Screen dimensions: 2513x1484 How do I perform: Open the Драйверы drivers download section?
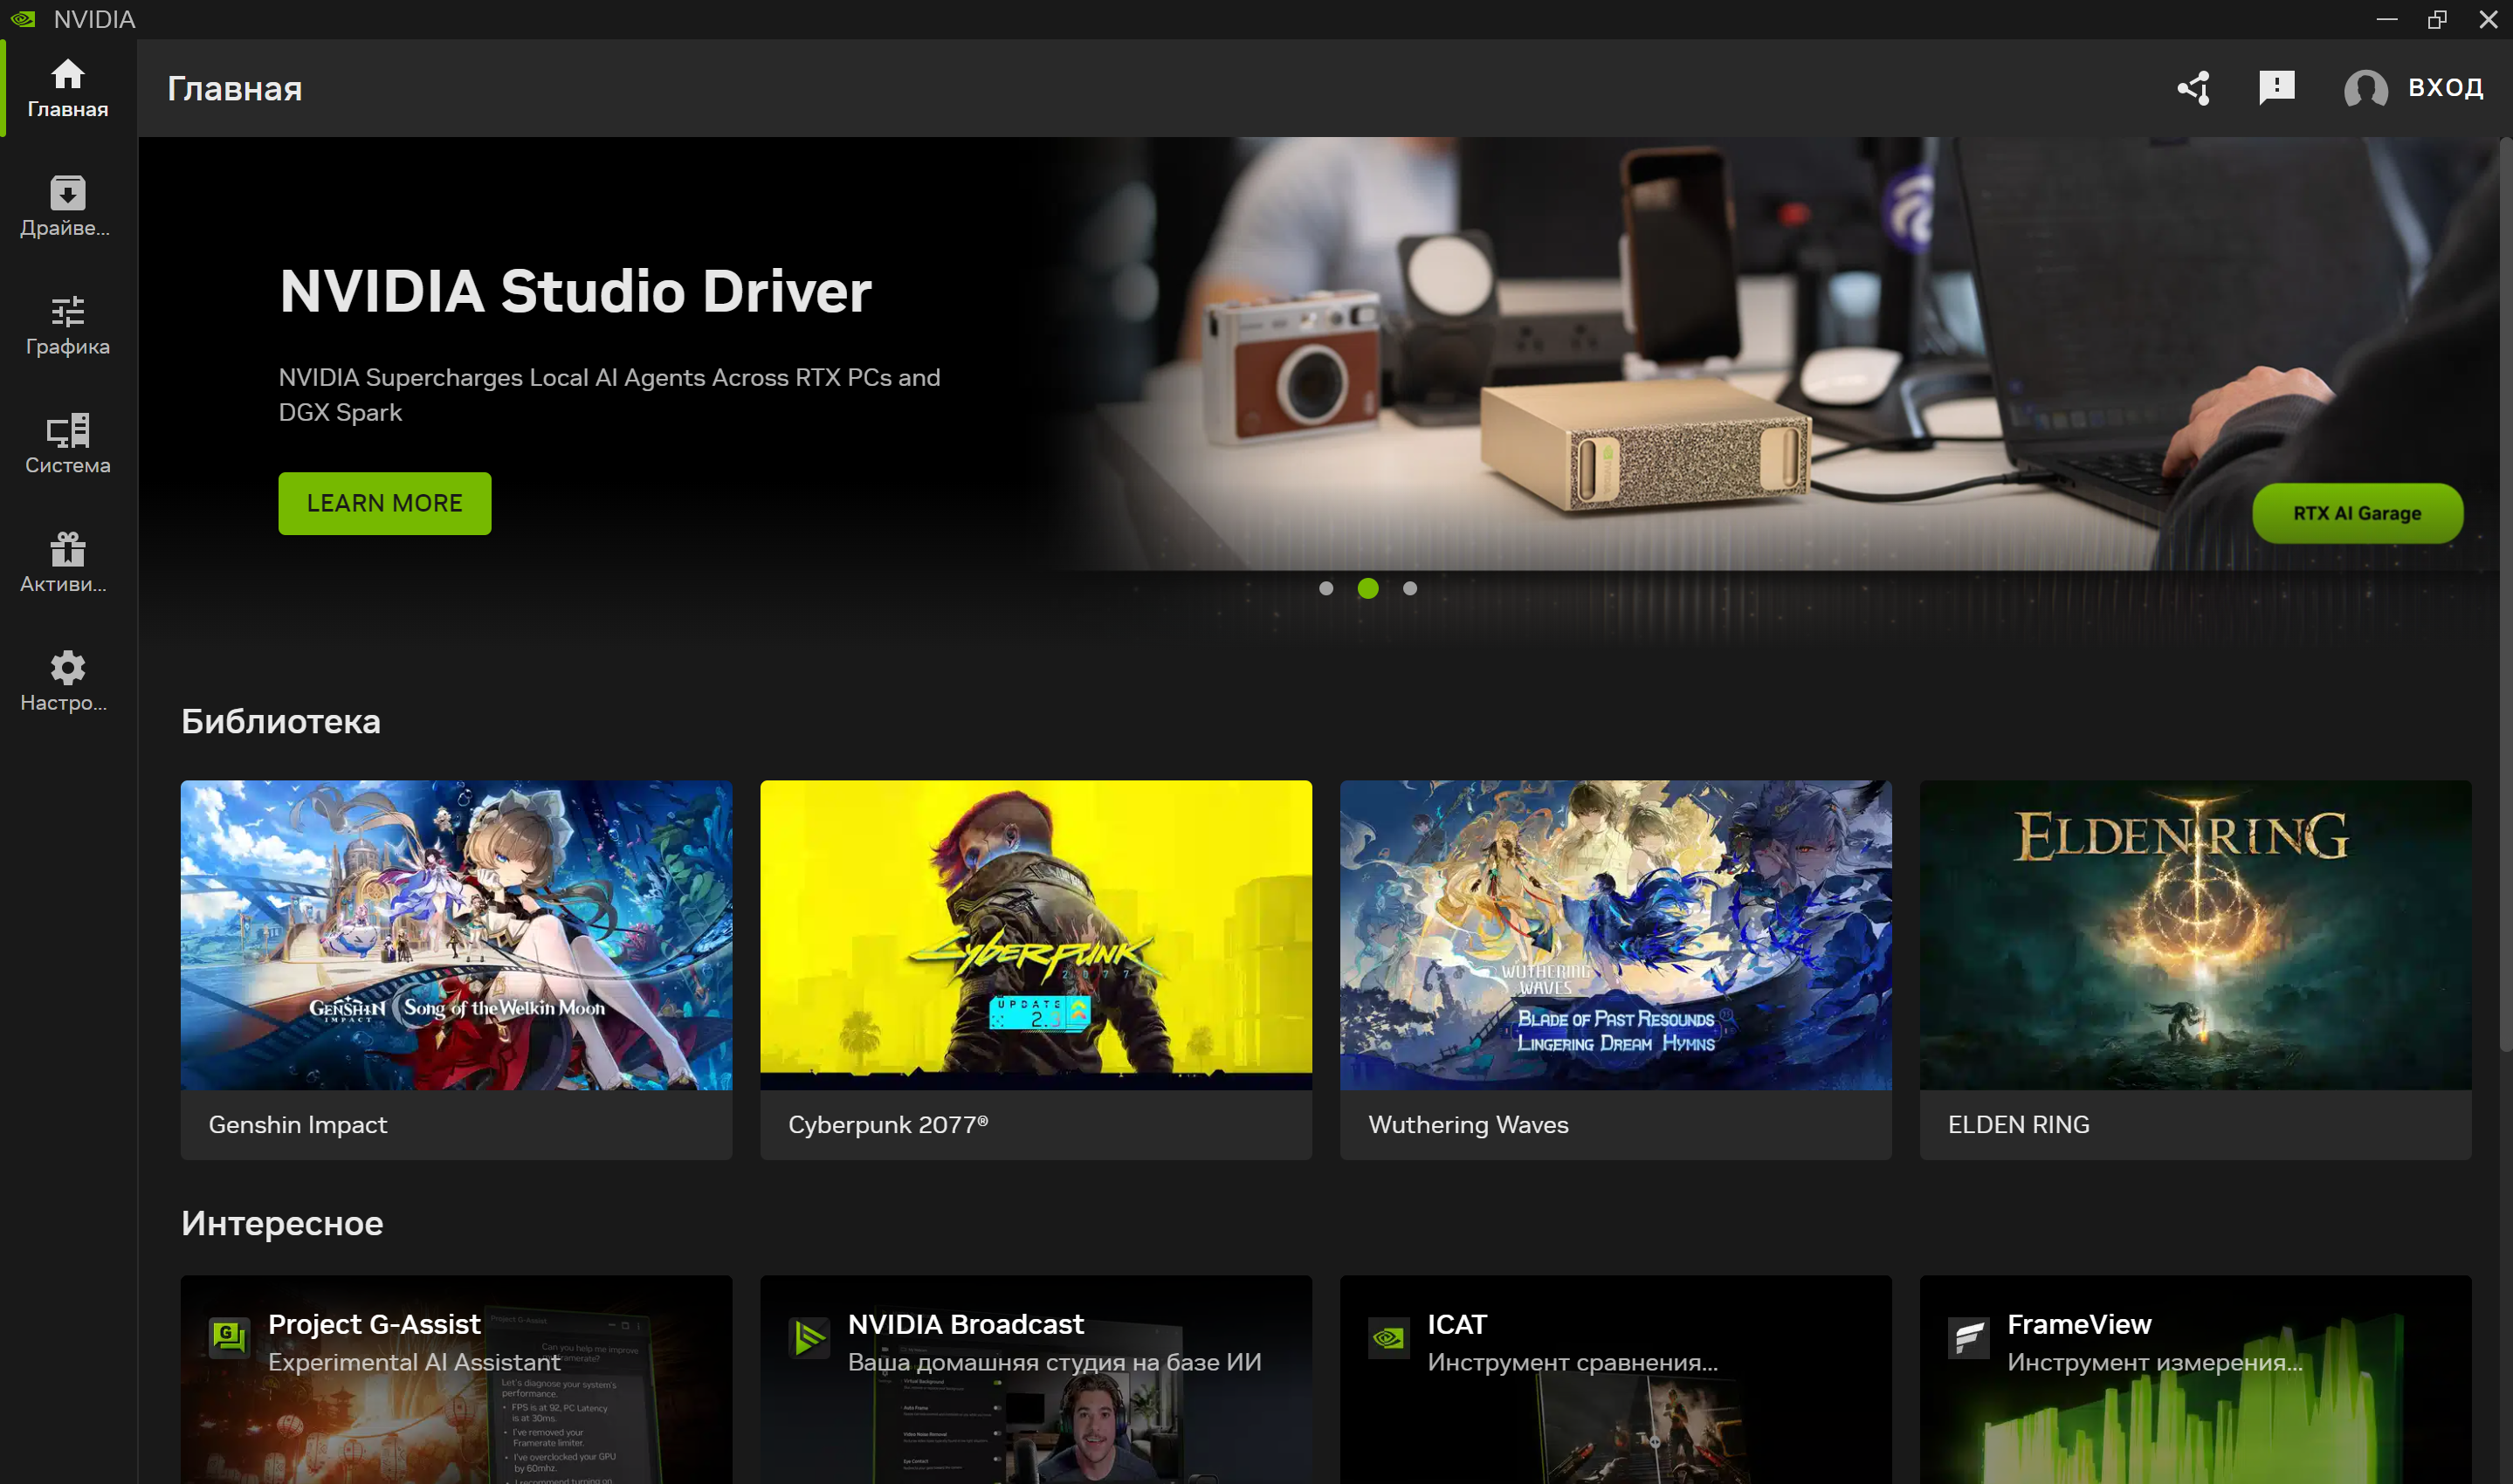point(68,207)
